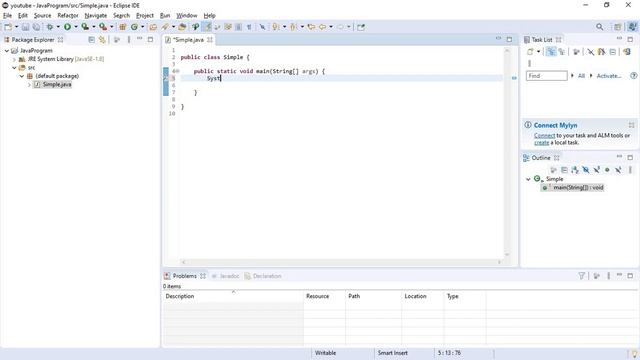Viewport: 640px width, 360px height.
Task: Open the Debug button dropdown arrow
Action: coord(58,27)
